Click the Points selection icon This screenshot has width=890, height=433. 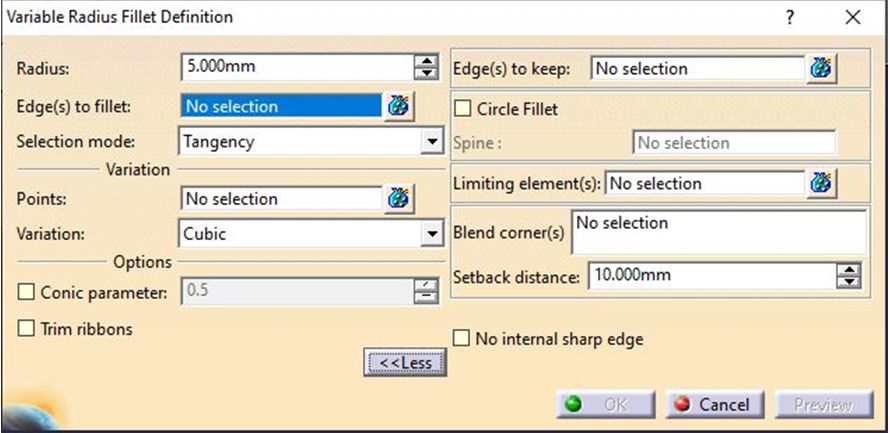(399, 198)
